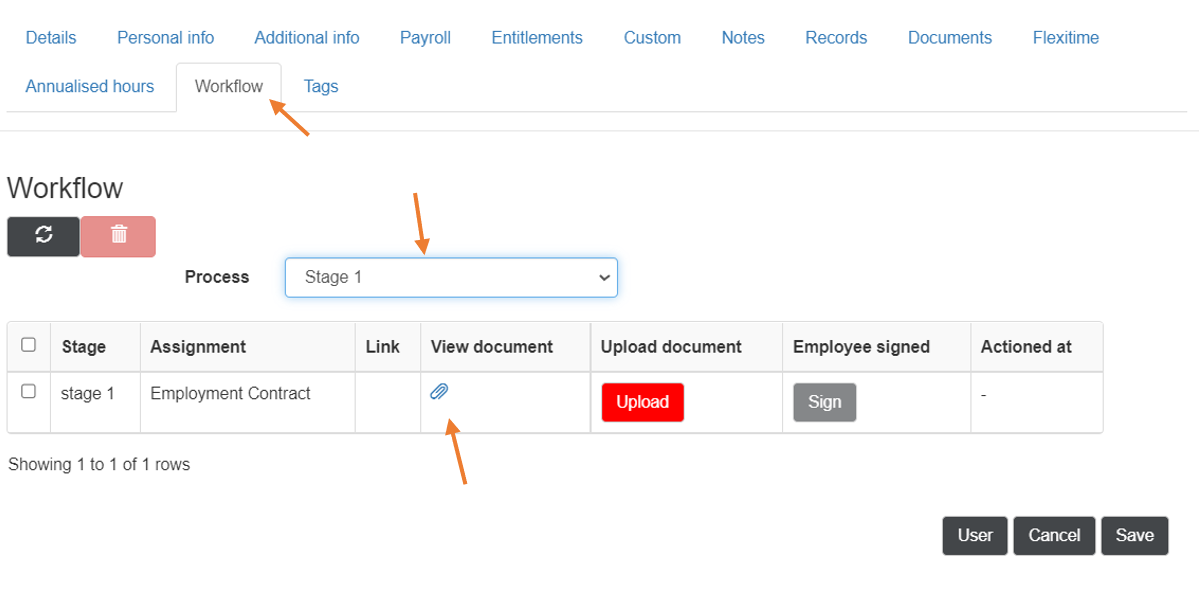
Task: Select the Tags tab
Action: [320, 86]
